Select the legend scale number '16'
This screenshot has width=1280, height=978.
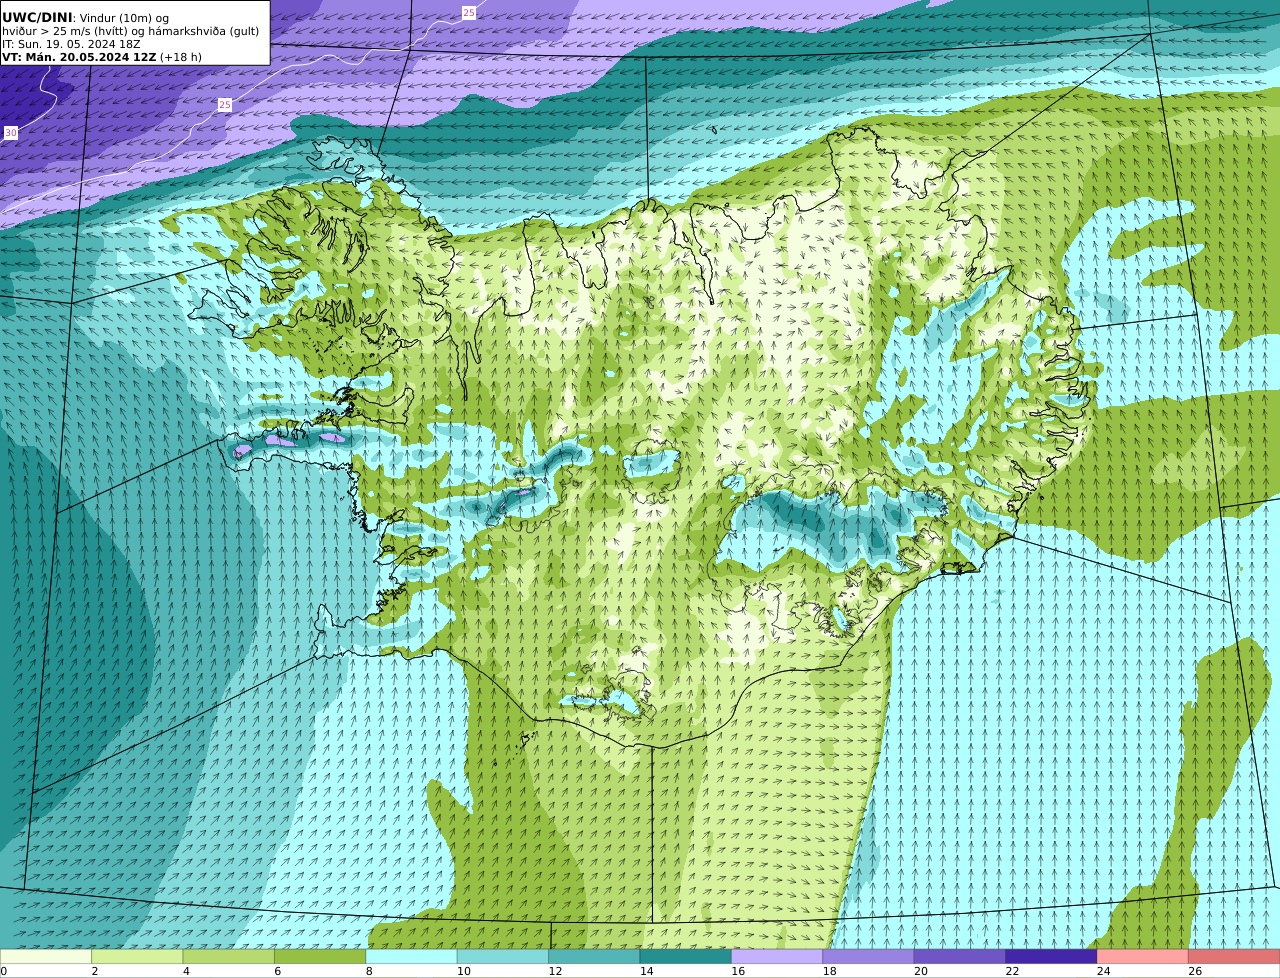tap(738, 971)
